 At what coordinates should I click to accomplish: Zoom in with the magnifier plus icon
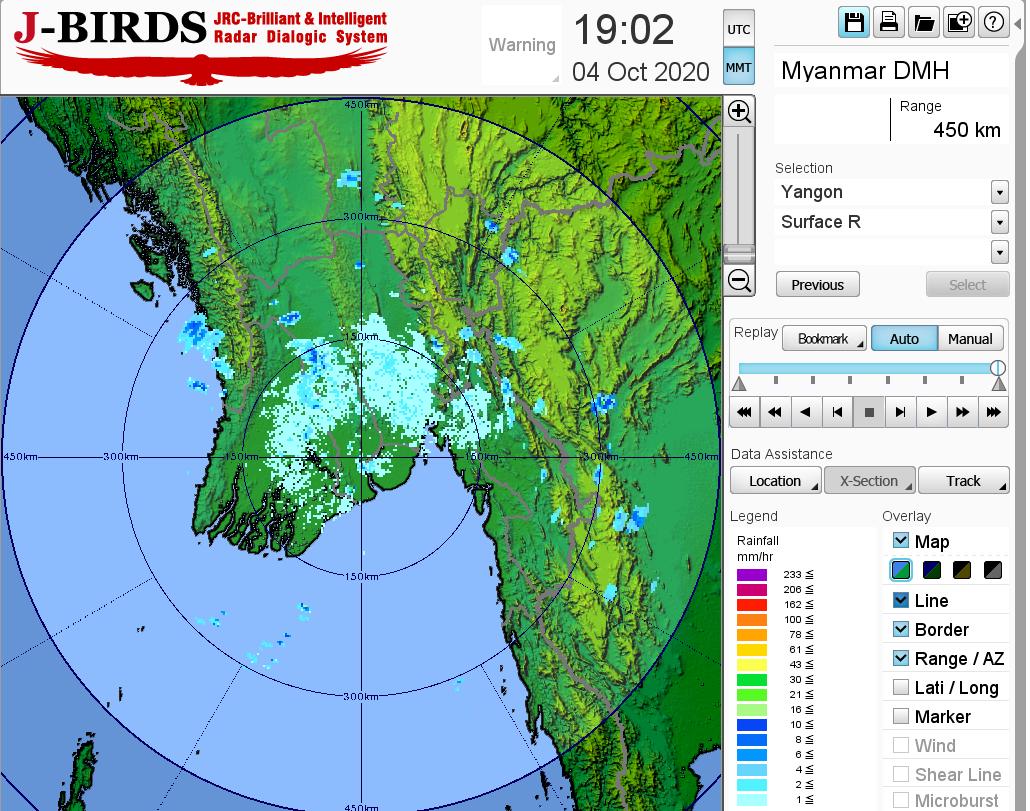[x=739, y=111]
